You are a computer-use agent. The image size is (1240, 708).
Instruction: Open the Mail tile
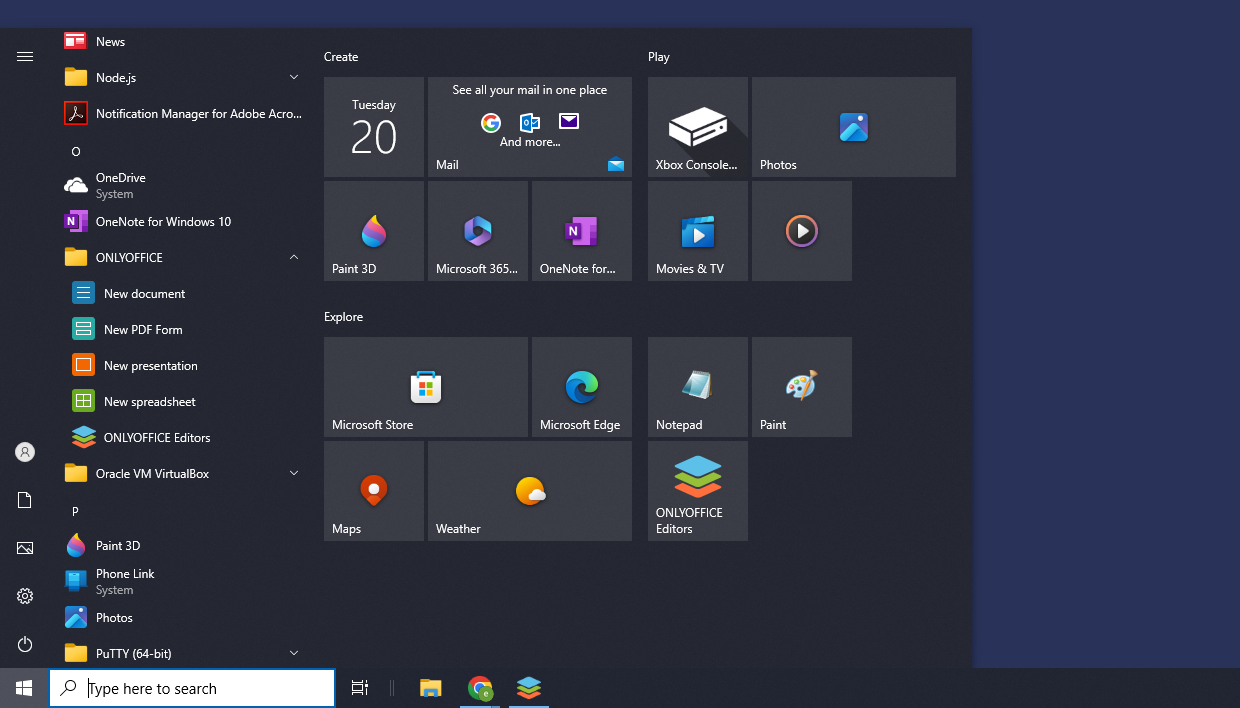[530, 127]
